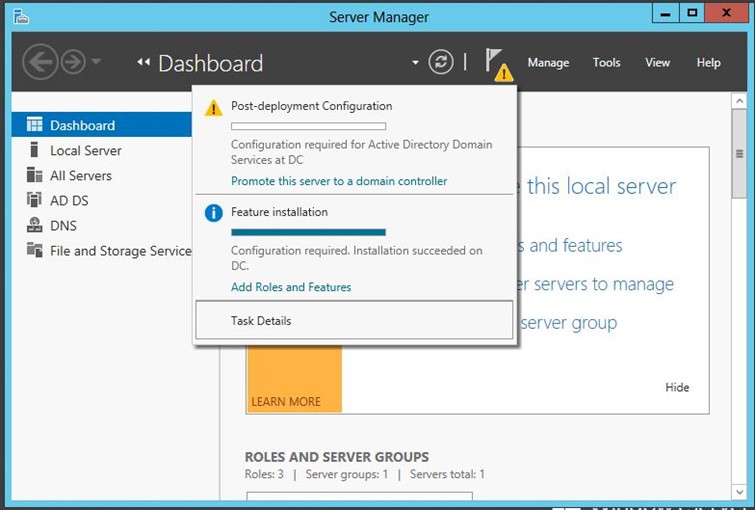Click 'Servers total: 1' text
The width and height of the screenshot is (755, 510).
[x=447, y=474]
